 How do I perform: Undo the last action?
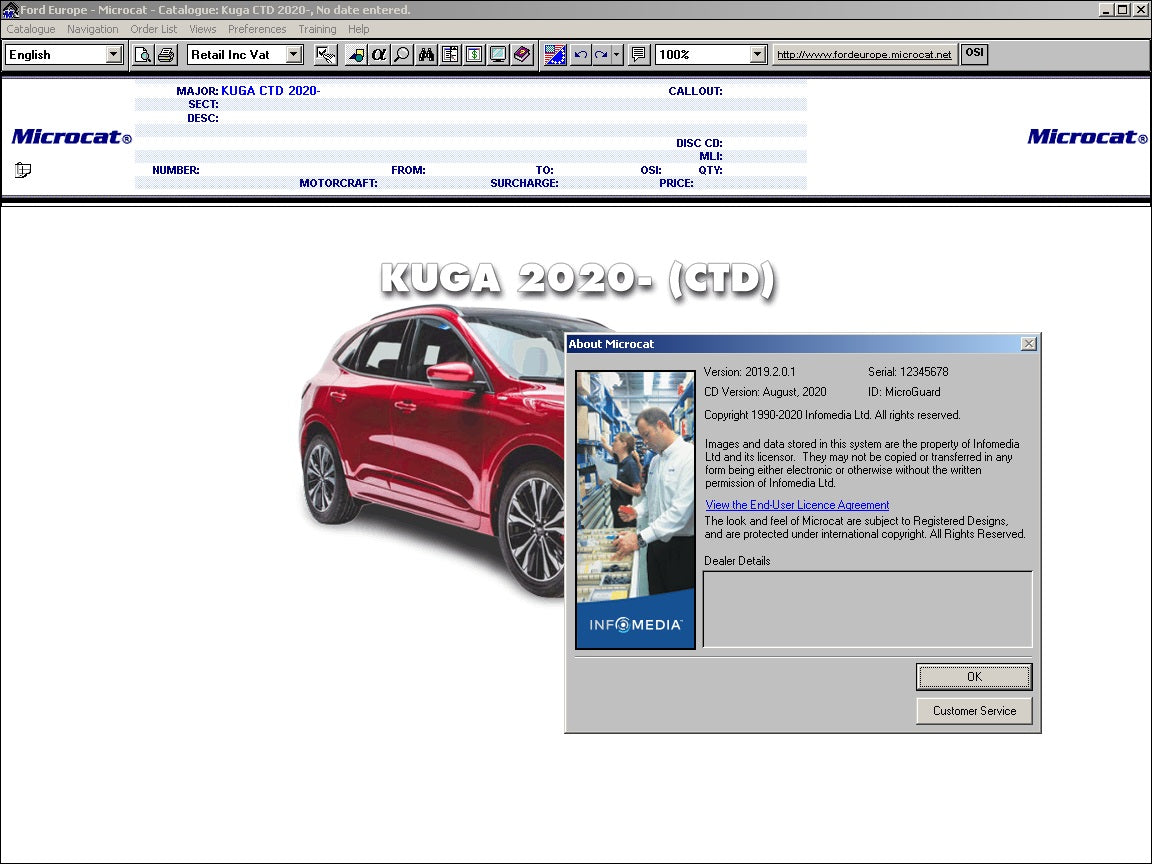point(582,54)
